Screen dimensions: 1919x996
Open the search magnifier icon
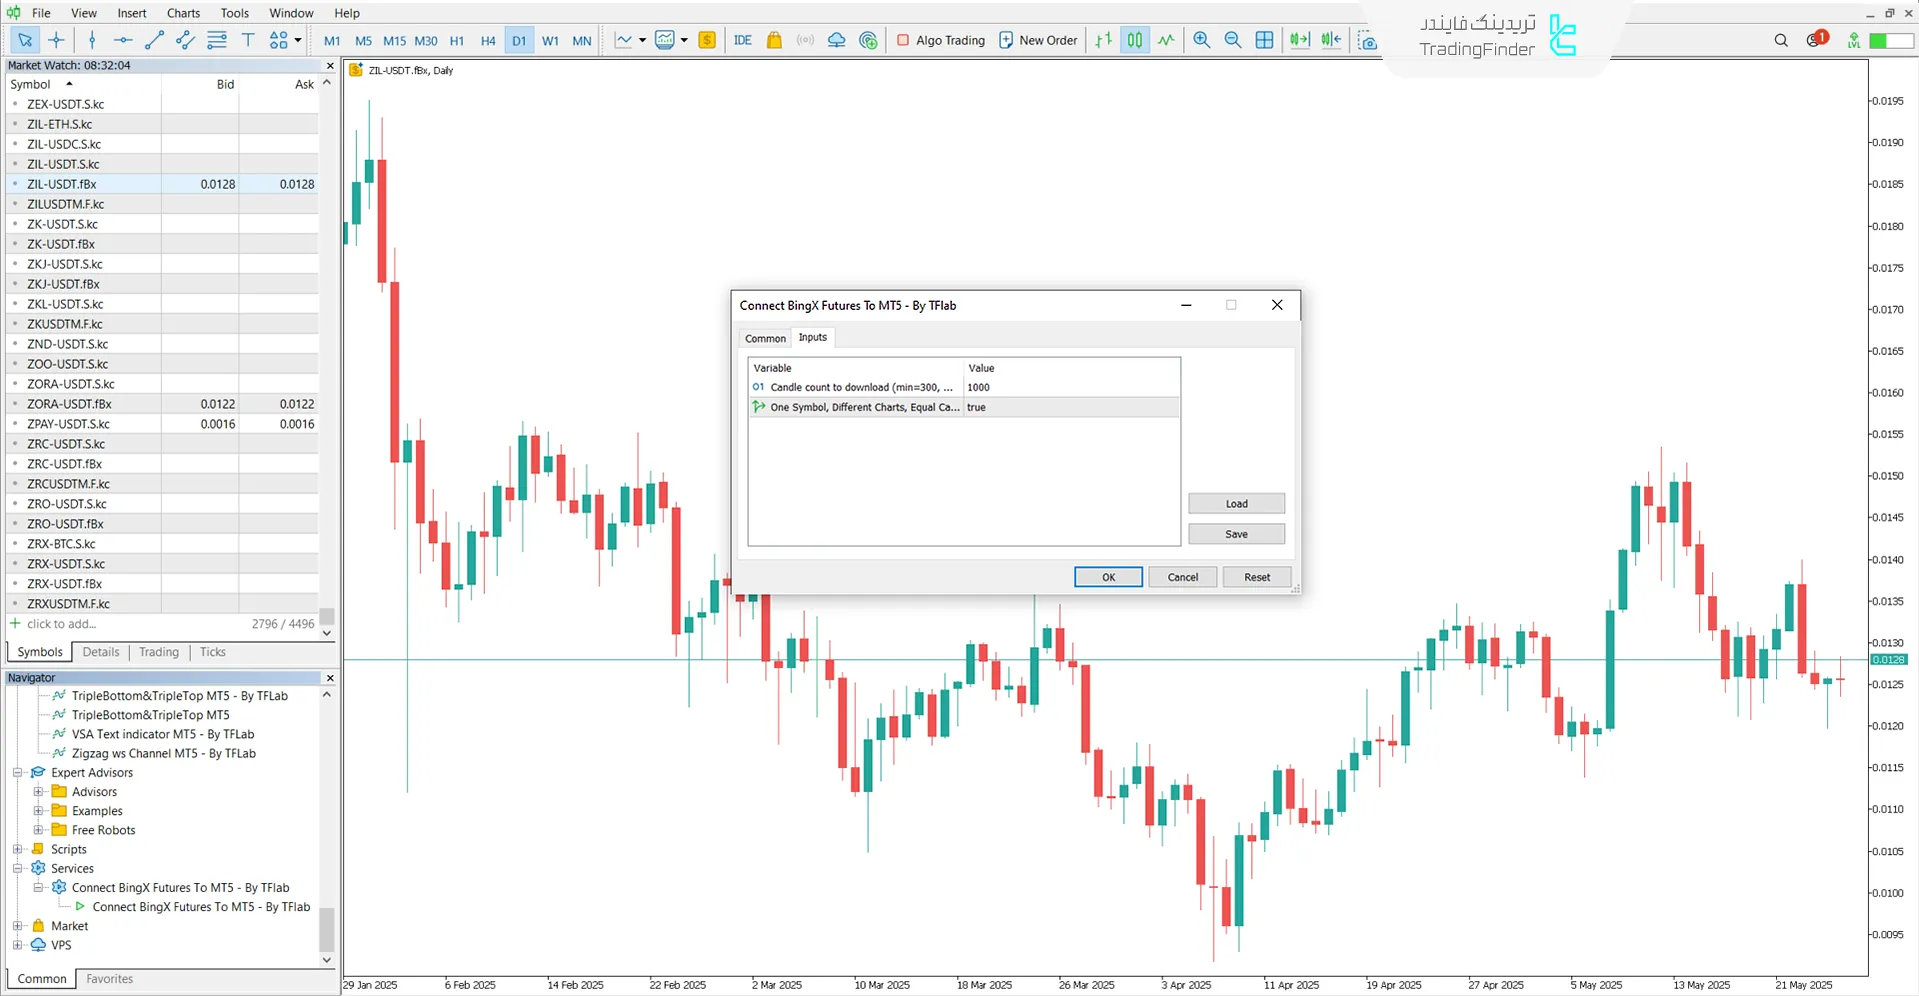(x=1781, y=40)
